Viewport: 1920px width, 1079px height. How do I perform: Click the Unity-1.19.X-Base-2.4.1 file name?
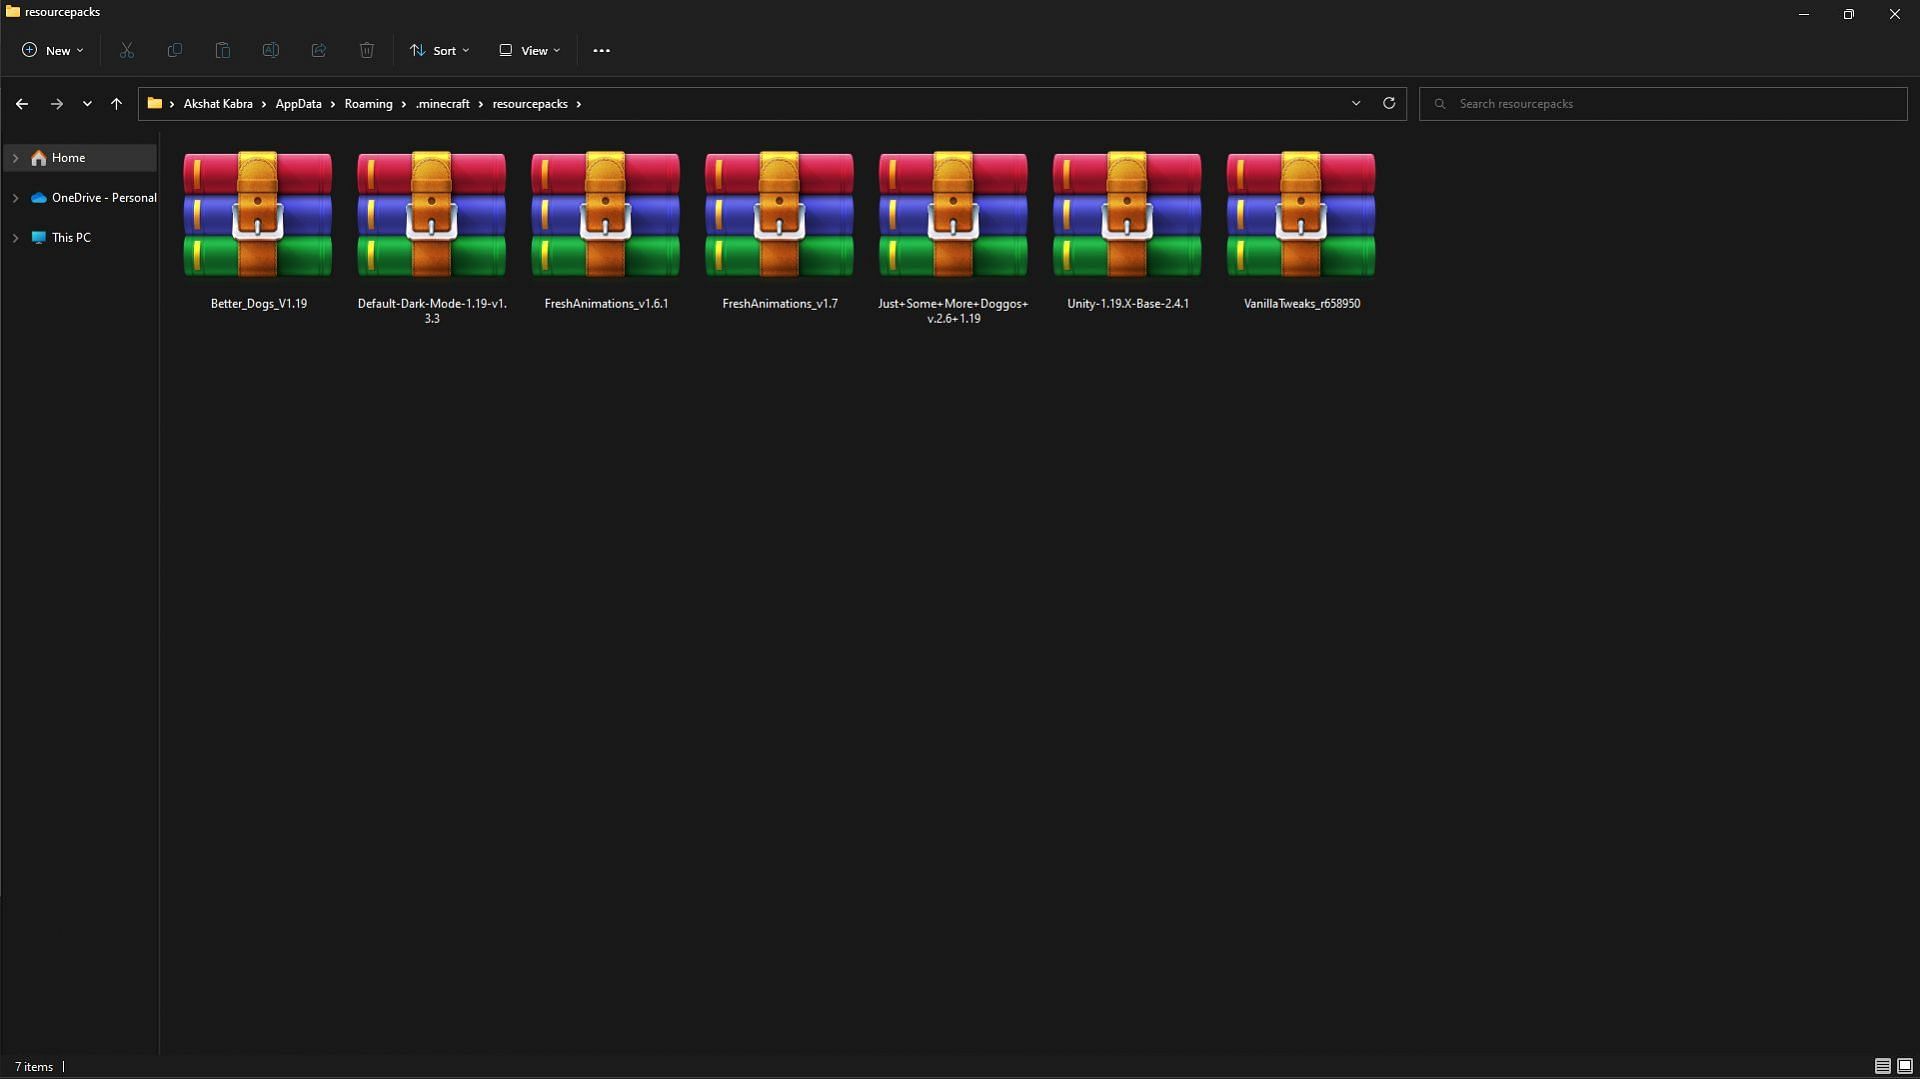point(1127,304)
